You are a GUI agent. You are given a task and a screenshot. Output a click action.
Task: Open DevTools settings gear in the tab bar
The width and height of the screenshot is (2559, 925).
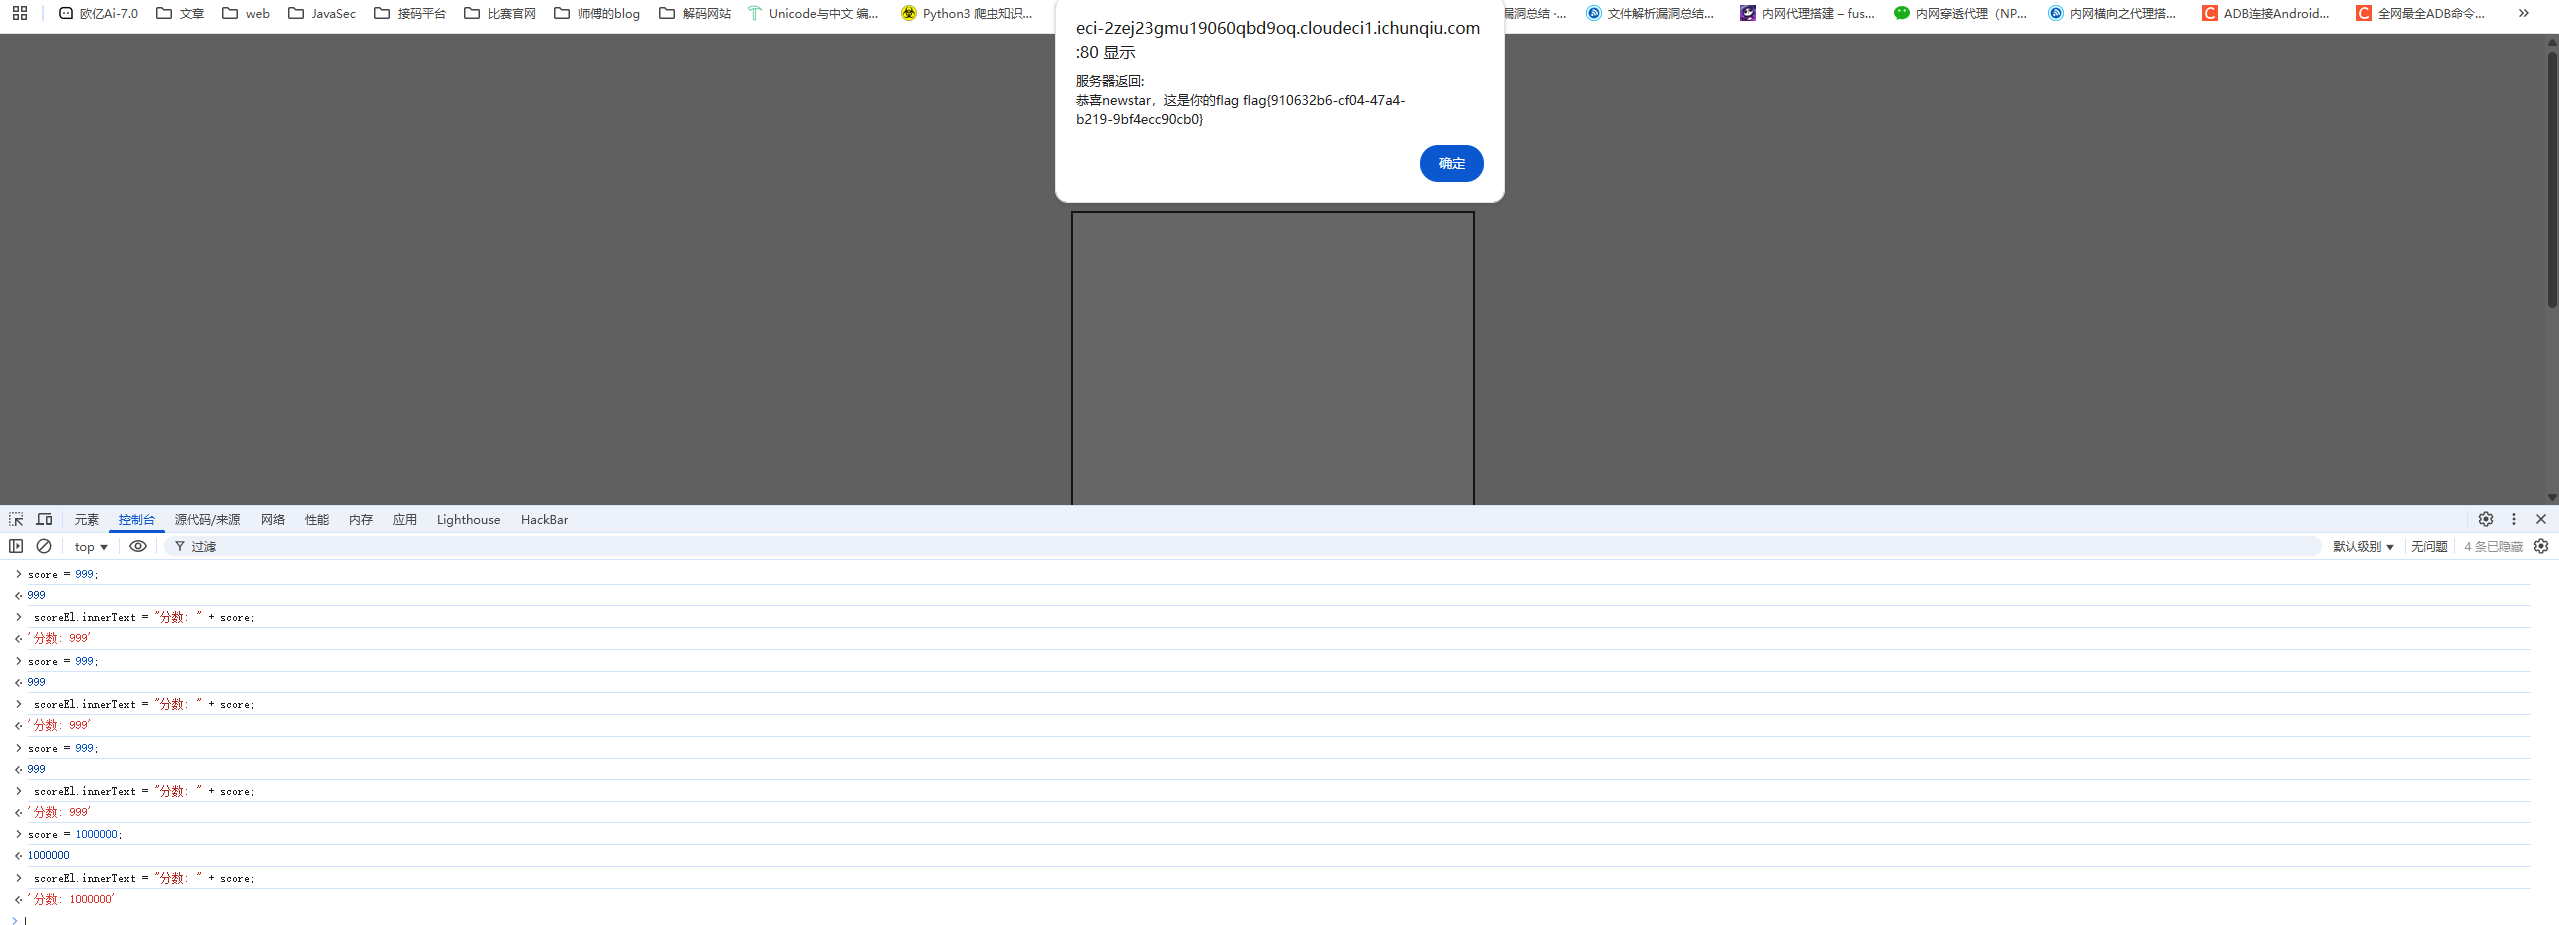(x=2485, y=519)
